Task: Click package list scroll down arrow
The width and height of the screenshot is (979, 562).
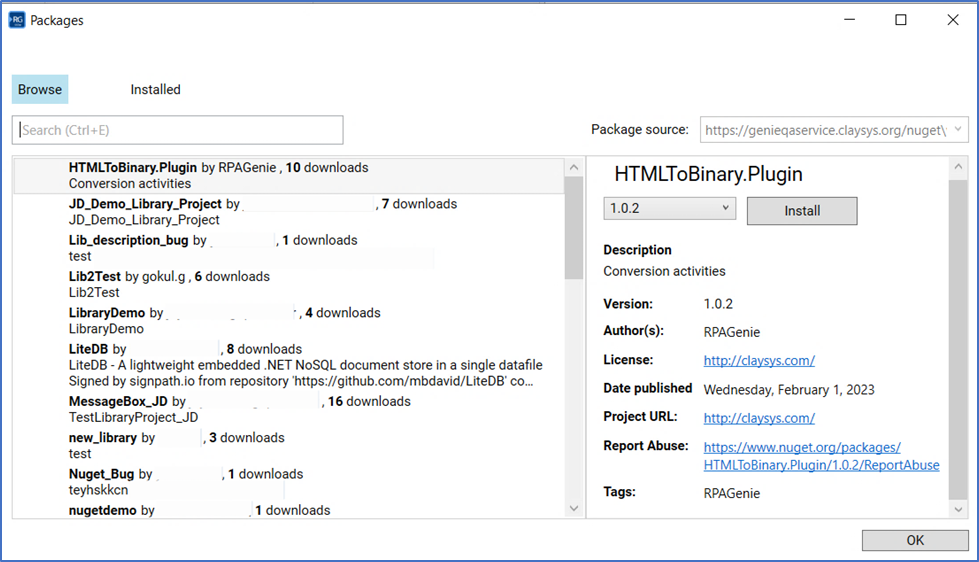Action: point(574,509)
